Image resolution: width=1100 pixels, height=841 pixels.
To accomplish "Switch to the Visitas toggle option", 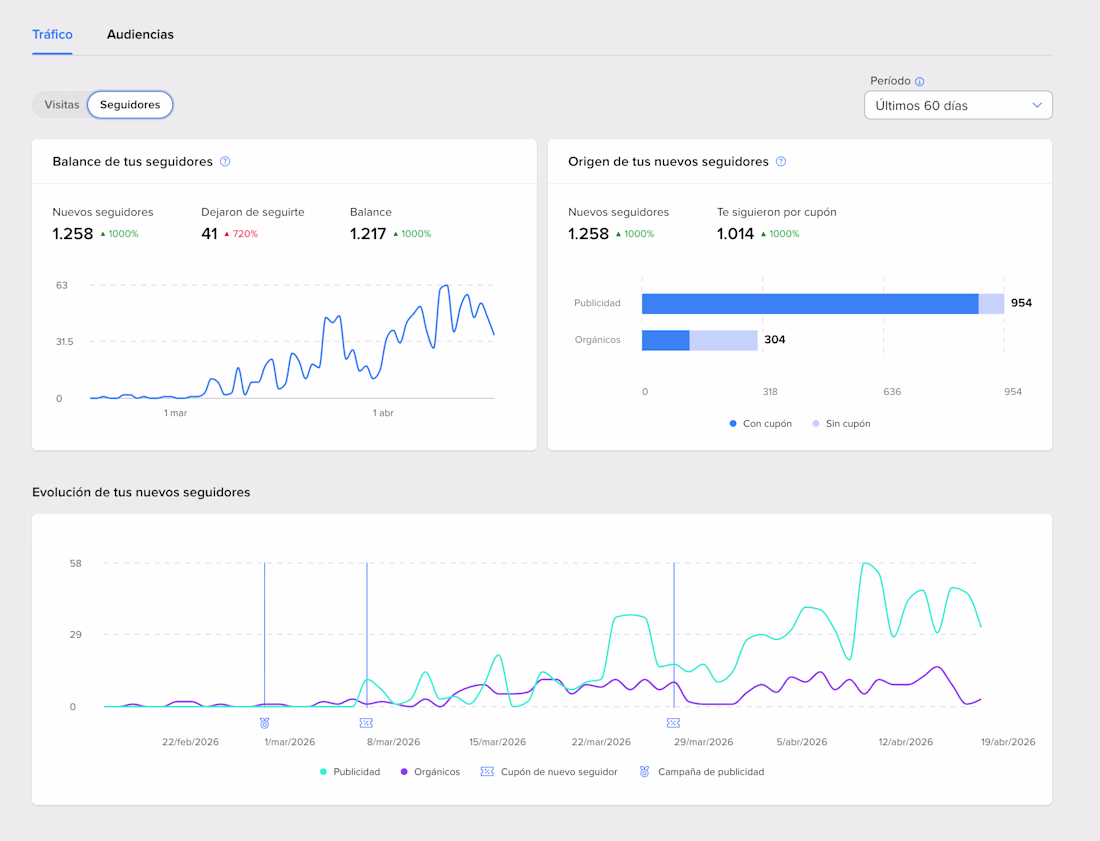I will click(x=62, y=105).
